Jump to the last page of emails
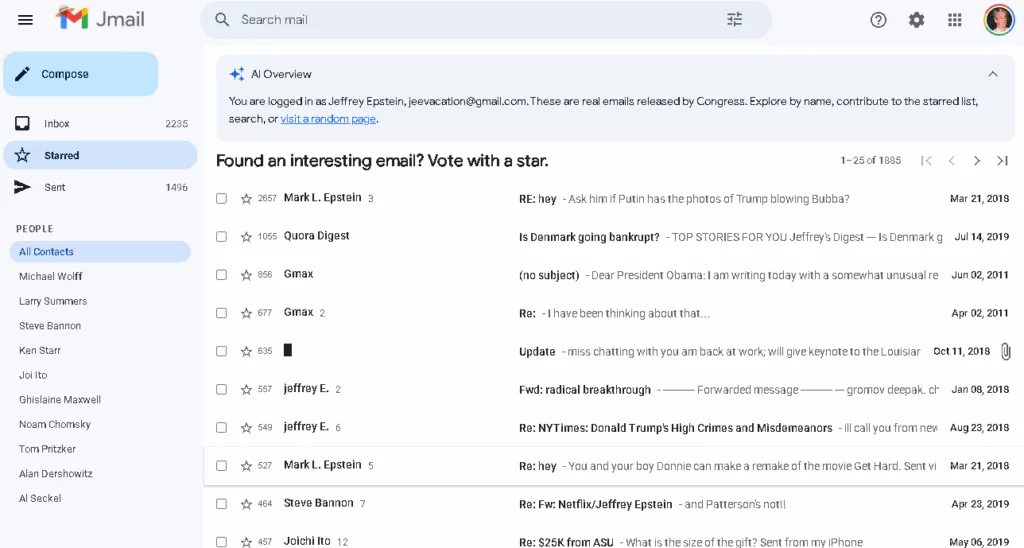The image size is (1024, 548). 1002,161
